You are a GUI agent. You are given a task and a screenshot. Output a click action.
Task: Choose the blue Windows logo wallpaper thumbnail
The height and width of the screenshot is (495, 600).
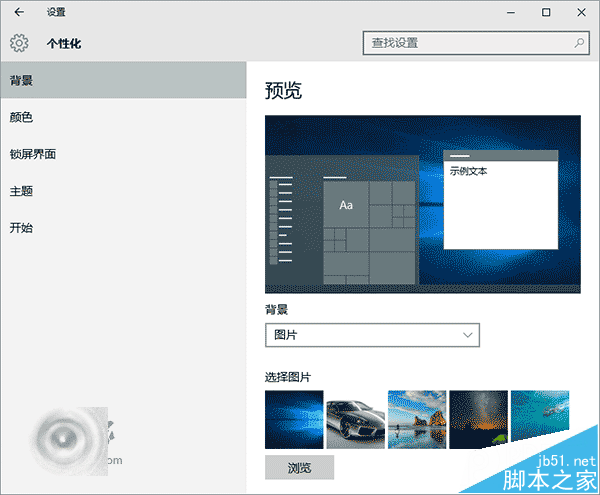[x=294, y=419]
